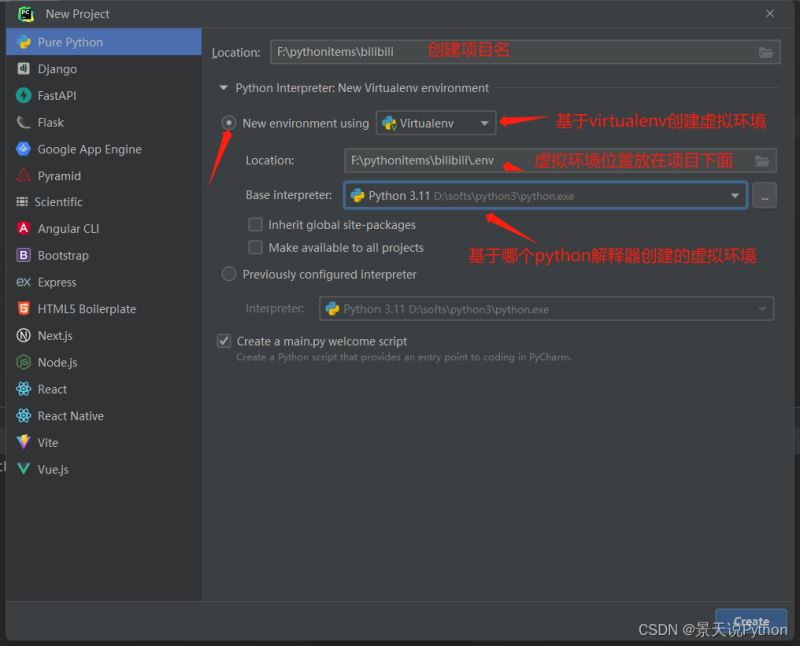
Task: Open the disabled Interpreter dropdown
Action: pos(546,309)
